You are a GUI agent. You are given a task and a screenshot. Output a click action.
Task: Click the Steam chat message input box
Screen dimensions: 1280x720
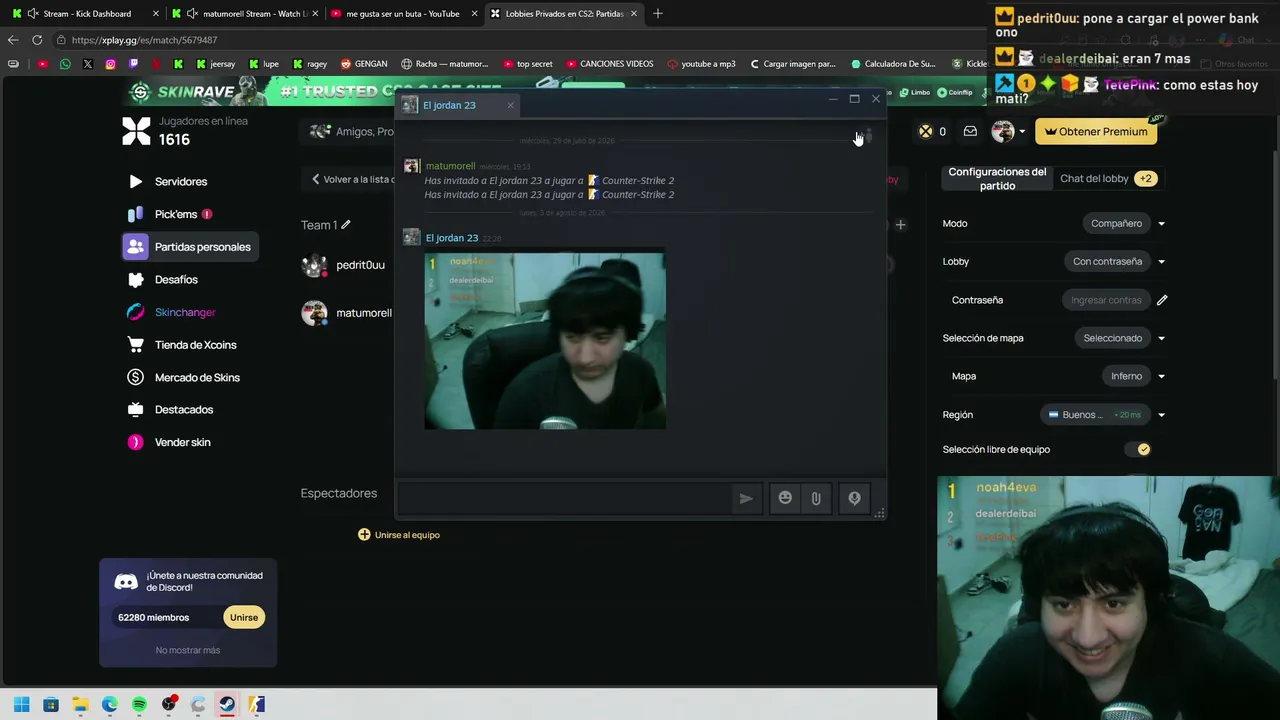pos(565,498)
